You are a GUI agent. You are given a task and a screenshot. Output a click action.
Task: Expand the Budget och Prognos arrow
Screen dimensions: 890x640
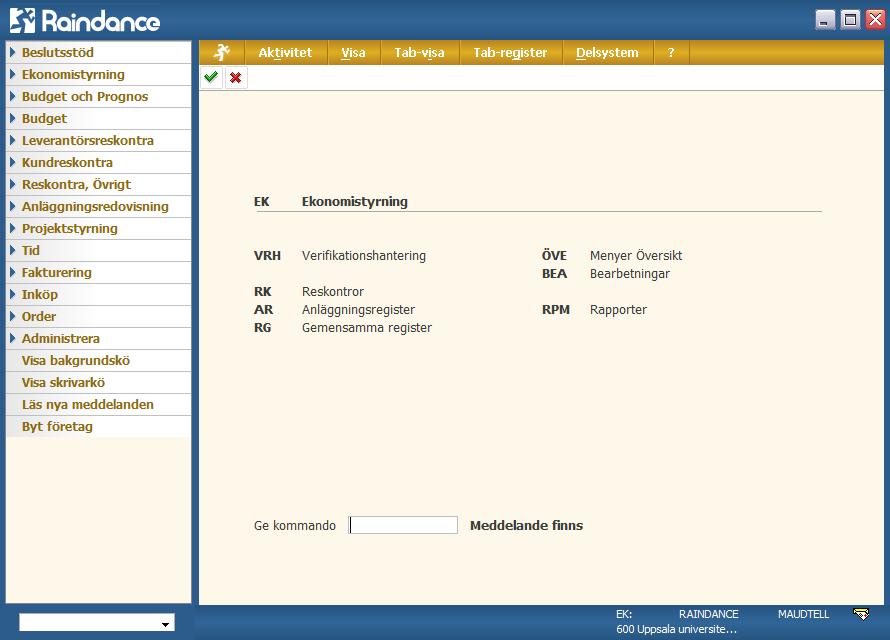point(12,96)
